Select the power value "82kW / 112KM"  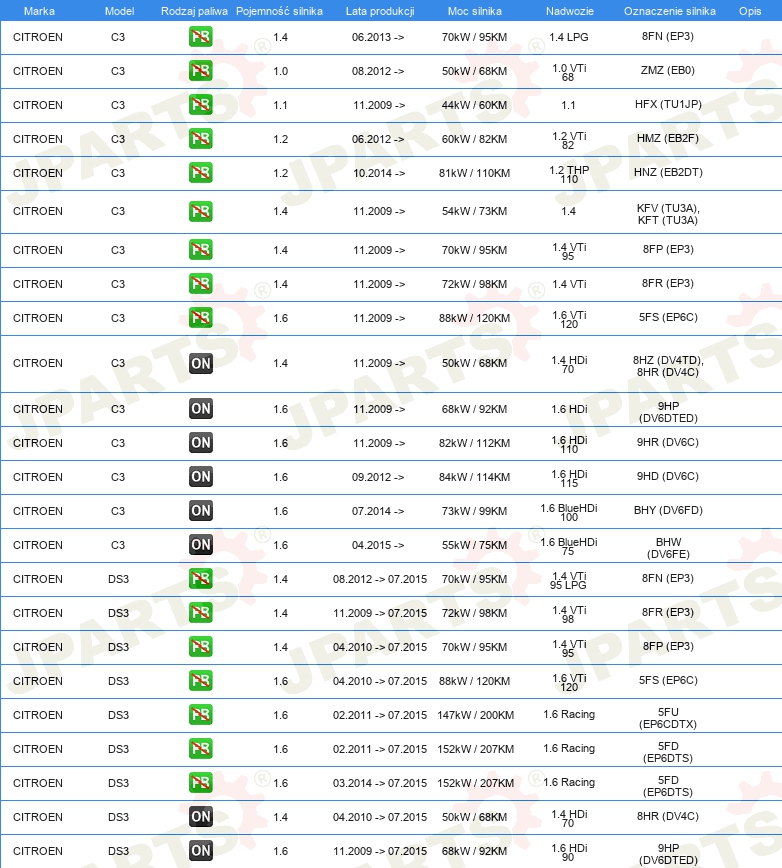[x=474, y=443]
